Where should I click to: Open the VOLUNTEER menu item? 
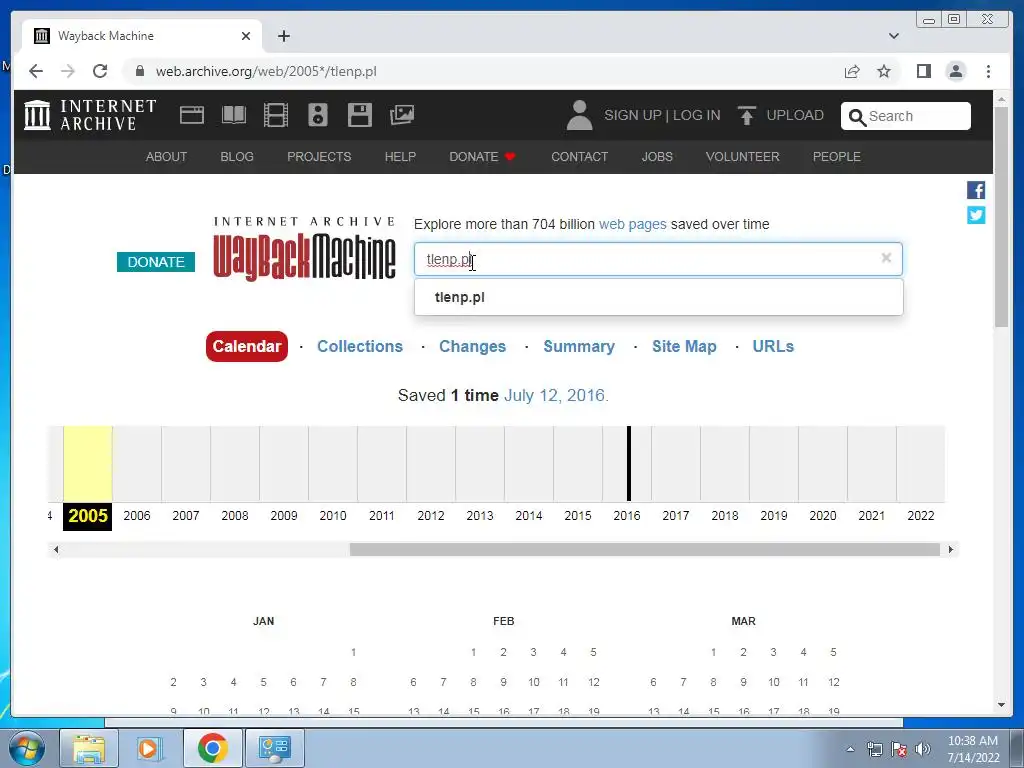pyautogui.click(x=742, y=157)
